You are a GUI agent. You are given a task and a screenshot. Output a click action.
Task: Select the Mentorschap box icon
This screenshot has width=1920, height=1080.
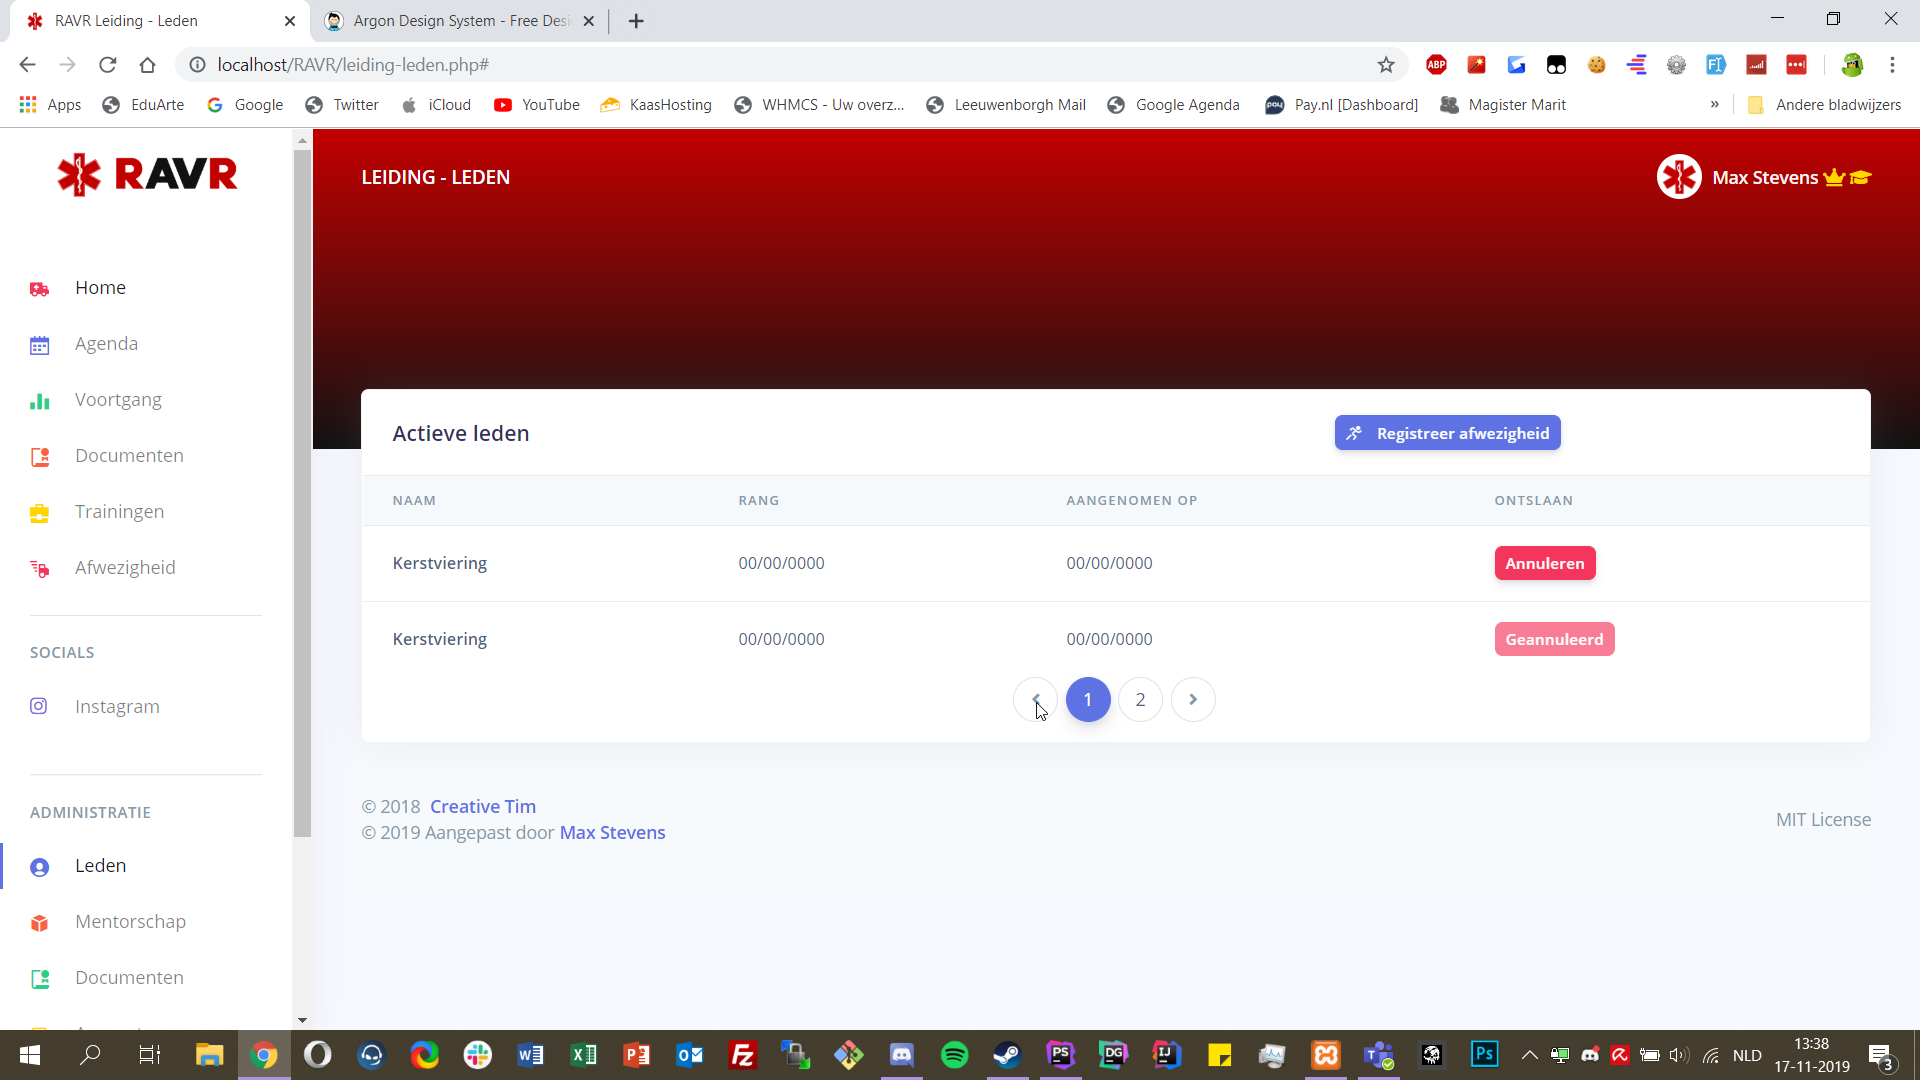(40, 923)
